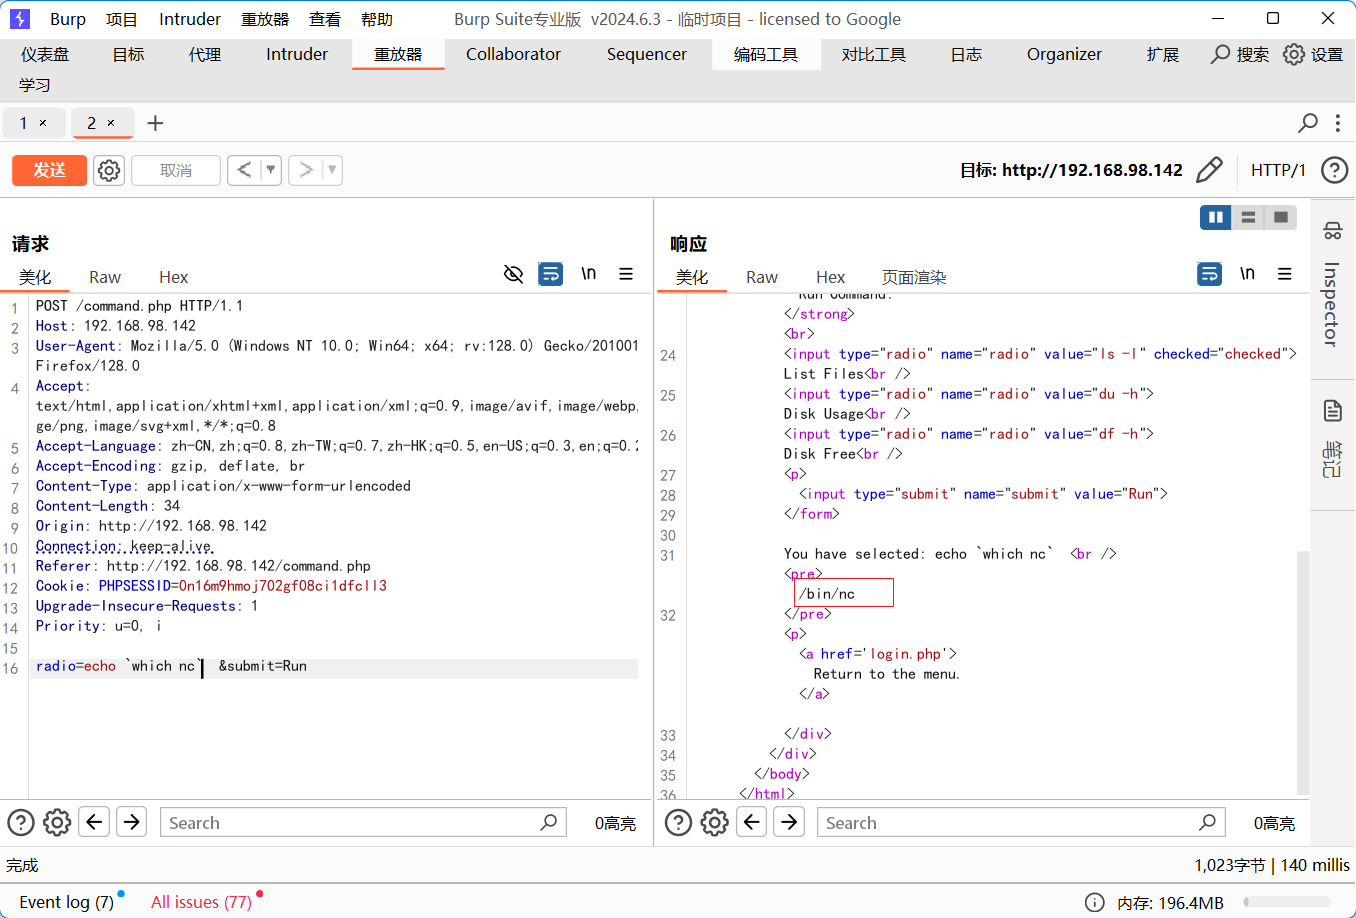Open the send options gear beside 发送
1356x918 pixels.
coord(109,171)
